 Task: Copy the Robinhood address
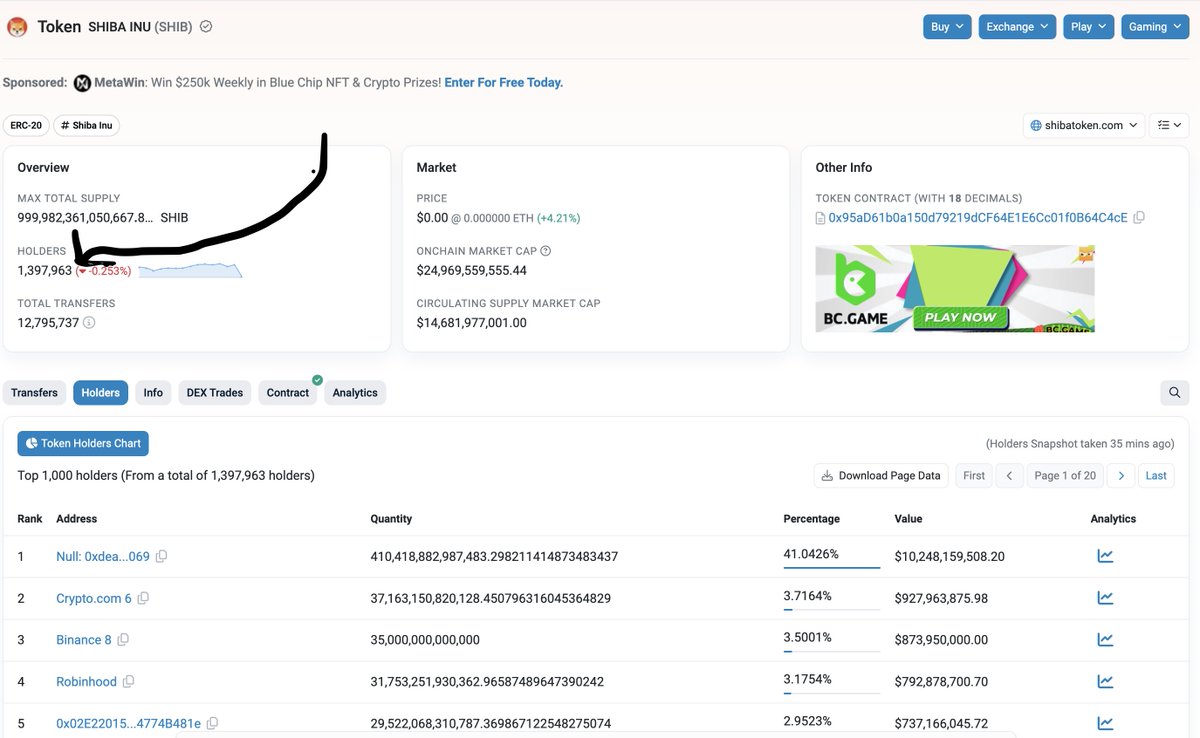(129, 682)
